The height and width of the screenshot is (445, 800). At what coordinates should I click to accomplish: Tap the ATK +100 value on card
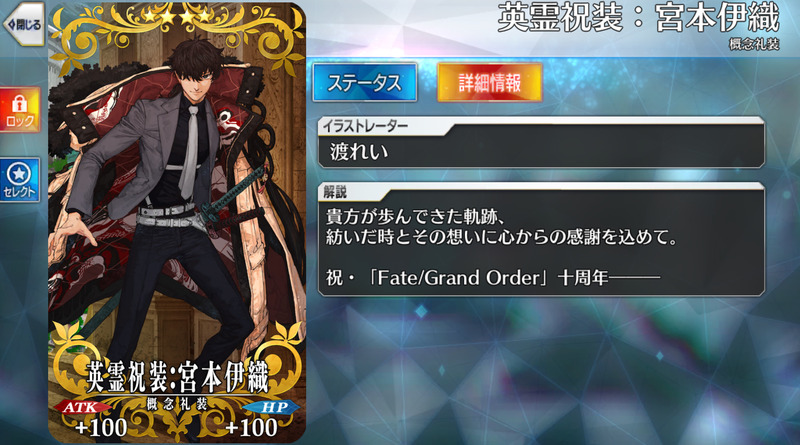(x=101, y=428)
